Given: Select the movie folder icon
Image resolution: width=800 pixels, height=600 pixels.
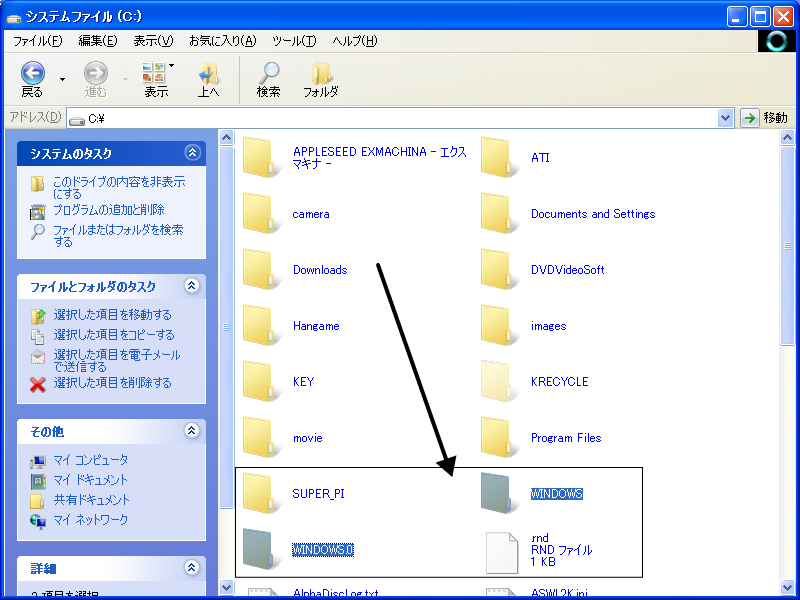Looking at the screenshot, I should pos(262,438).
